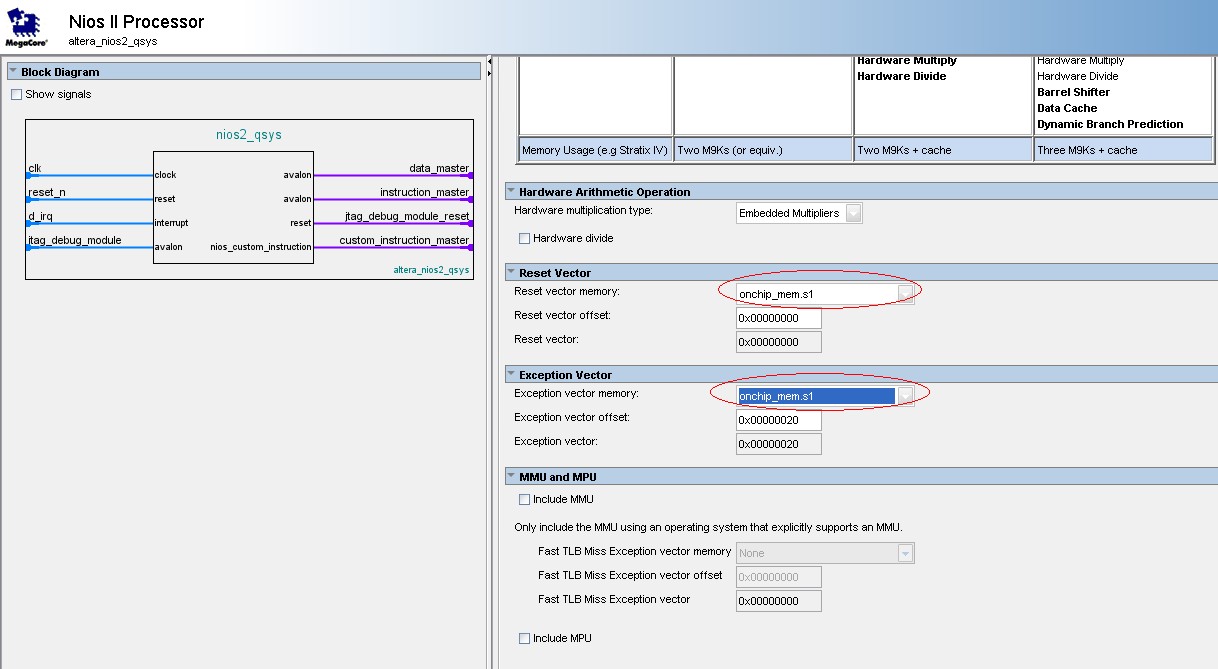Click the interrupt port inside the block

coord(171,223)
